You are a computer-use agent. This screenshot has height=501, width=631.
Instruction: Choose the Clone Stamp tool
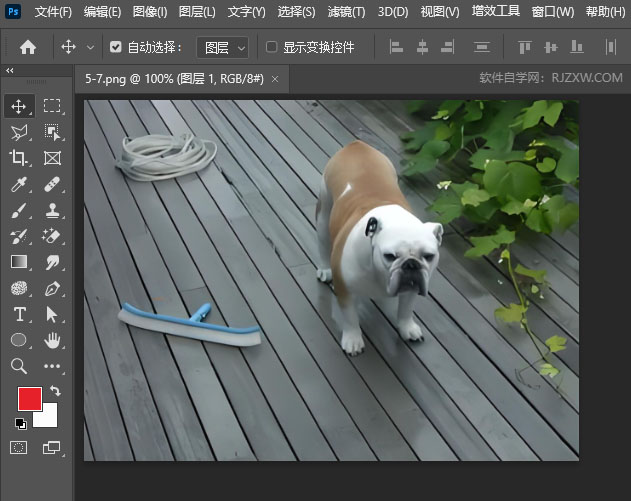pyautogui.click(x=52, y=210)
